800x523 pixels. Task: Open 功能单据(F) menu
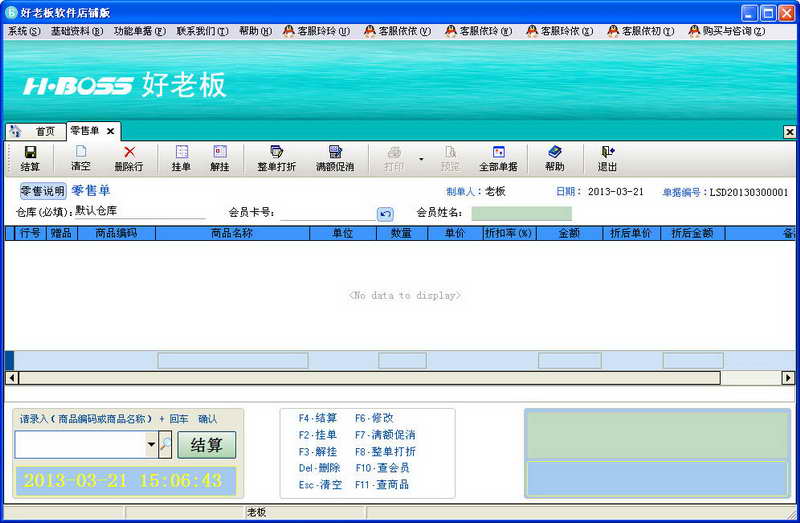tap(140, 31)
